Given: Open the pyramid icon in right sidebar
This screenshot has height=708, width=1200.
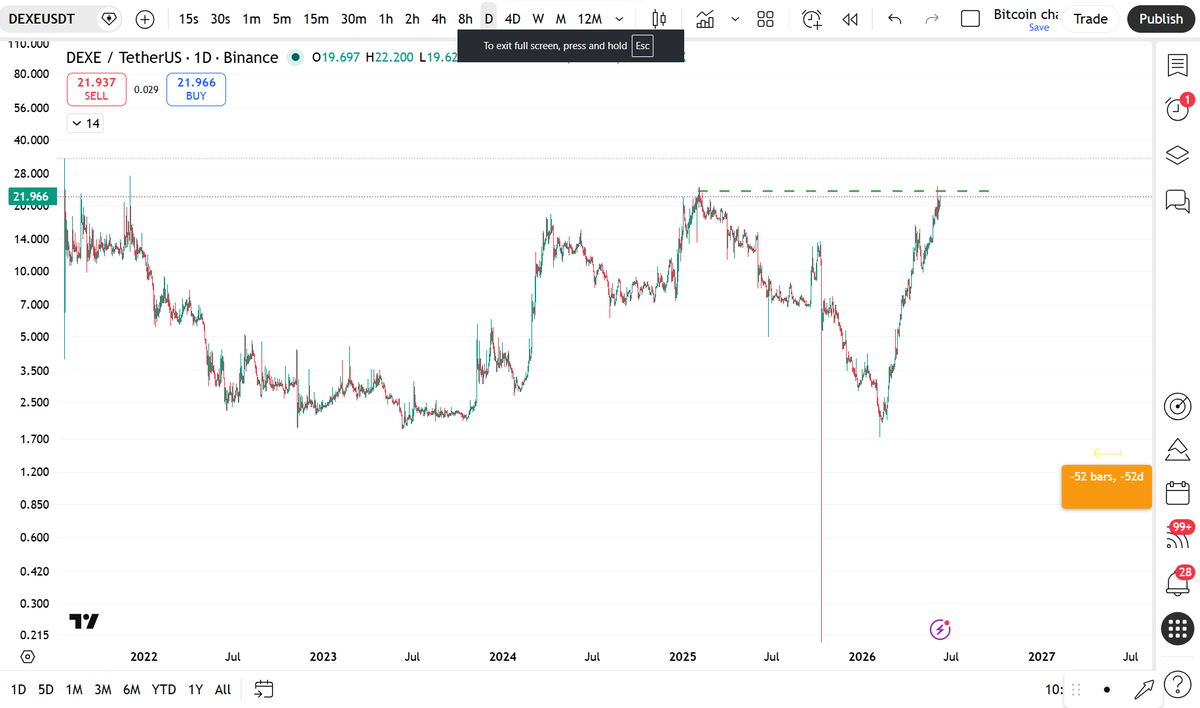Looking at the screenshot, I should click(x=1177, y=449).
